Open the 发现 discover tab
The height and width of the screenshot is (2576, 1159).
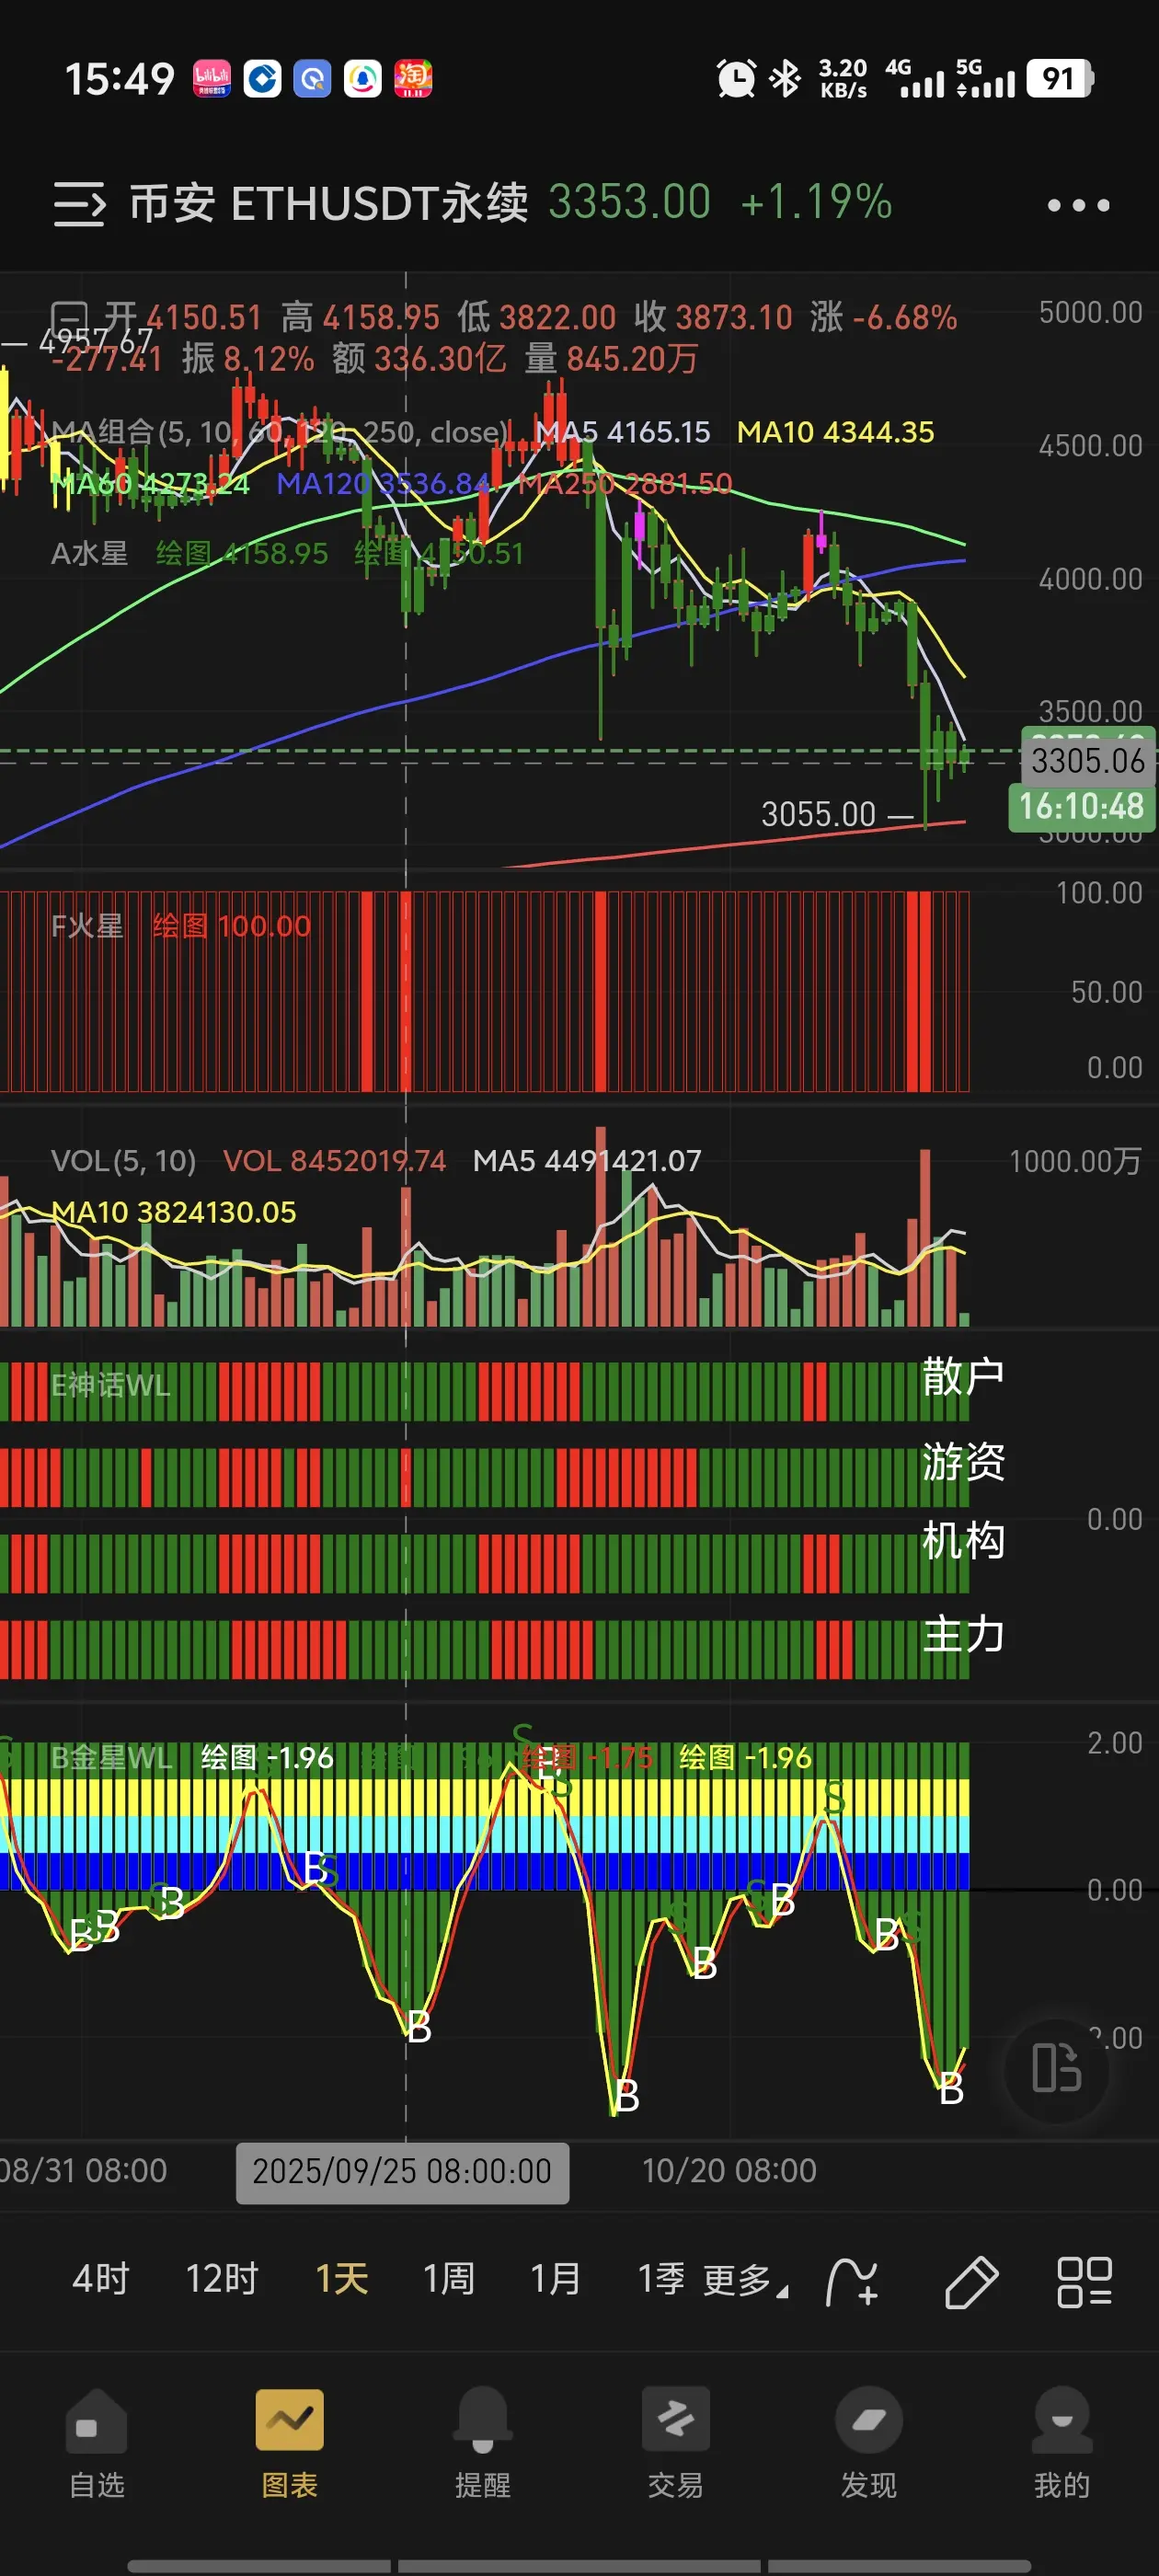point(869,2443)
